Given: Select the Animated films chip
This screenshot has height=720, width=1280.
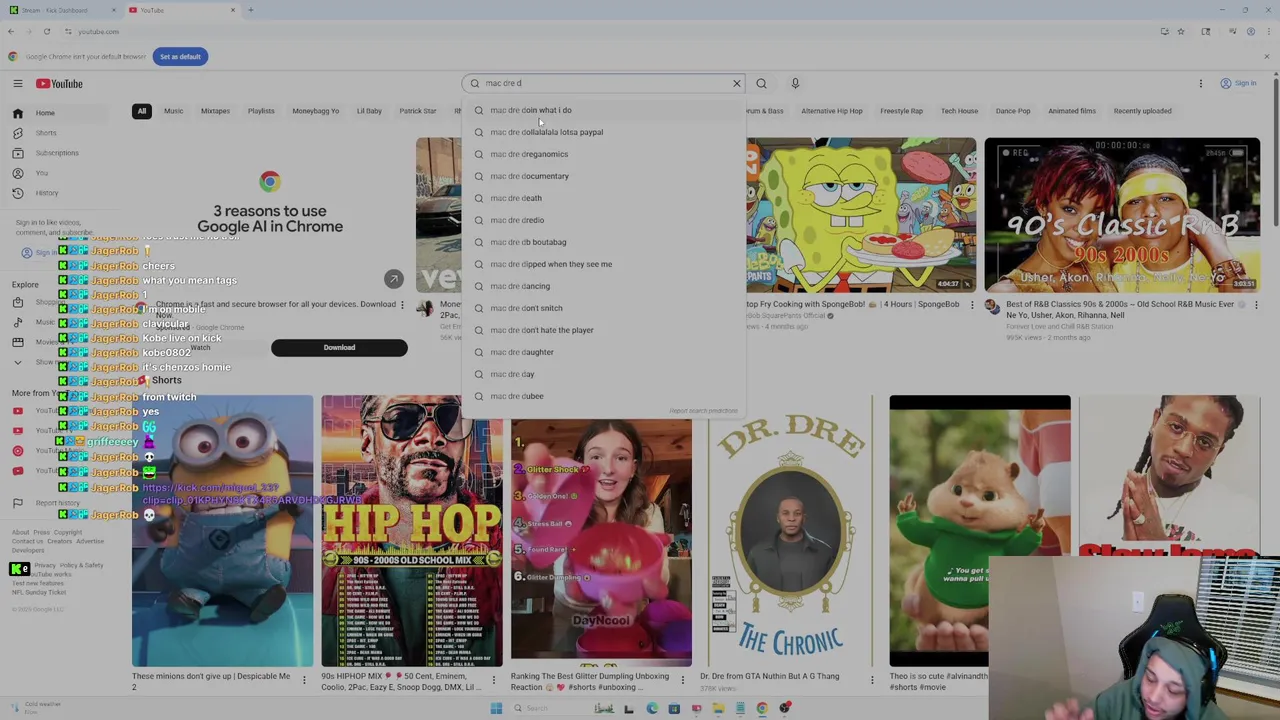Looking at the screenshot, I should point(1072,111).
